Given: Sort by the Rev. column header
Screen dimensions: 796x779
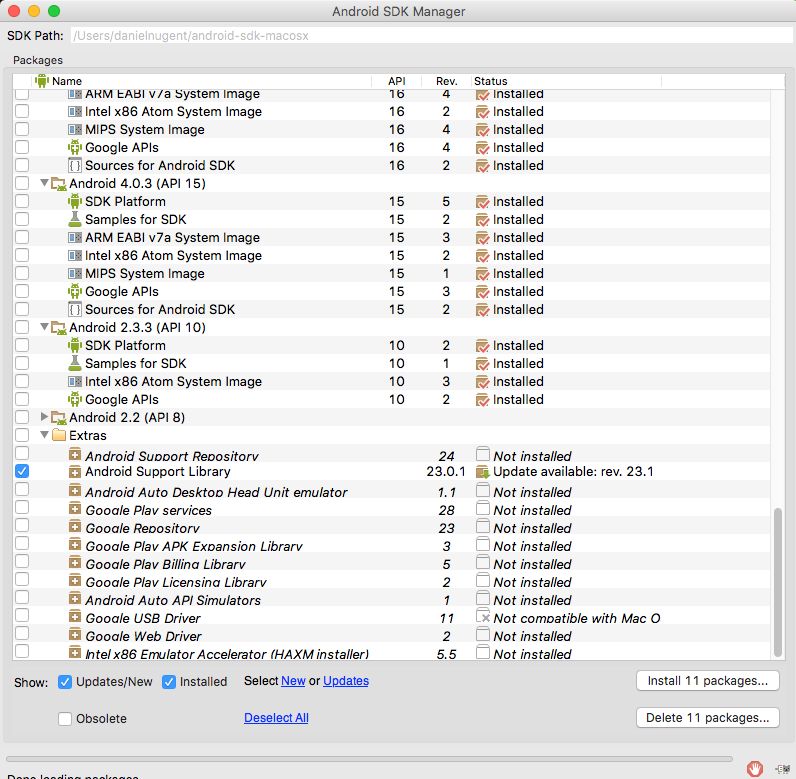Looking at the screenshot, I should (446, 81).
